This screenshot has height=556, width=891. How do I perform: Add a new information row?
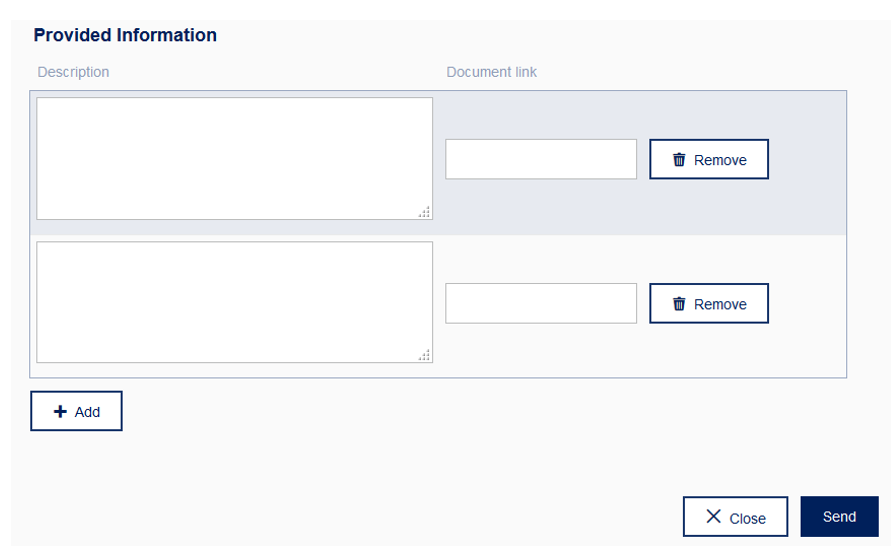[76, 411]
